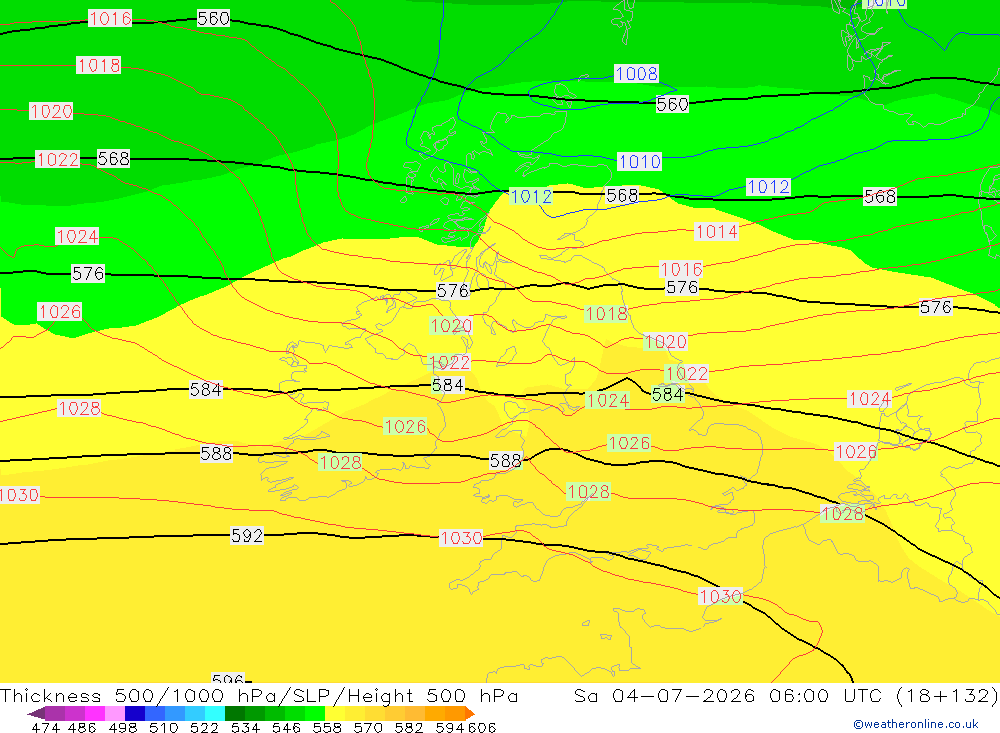Viewport: 1000px width, 733px height.
Task: Click the cyan legend colour swatch
Action: (x=215, y=713)
